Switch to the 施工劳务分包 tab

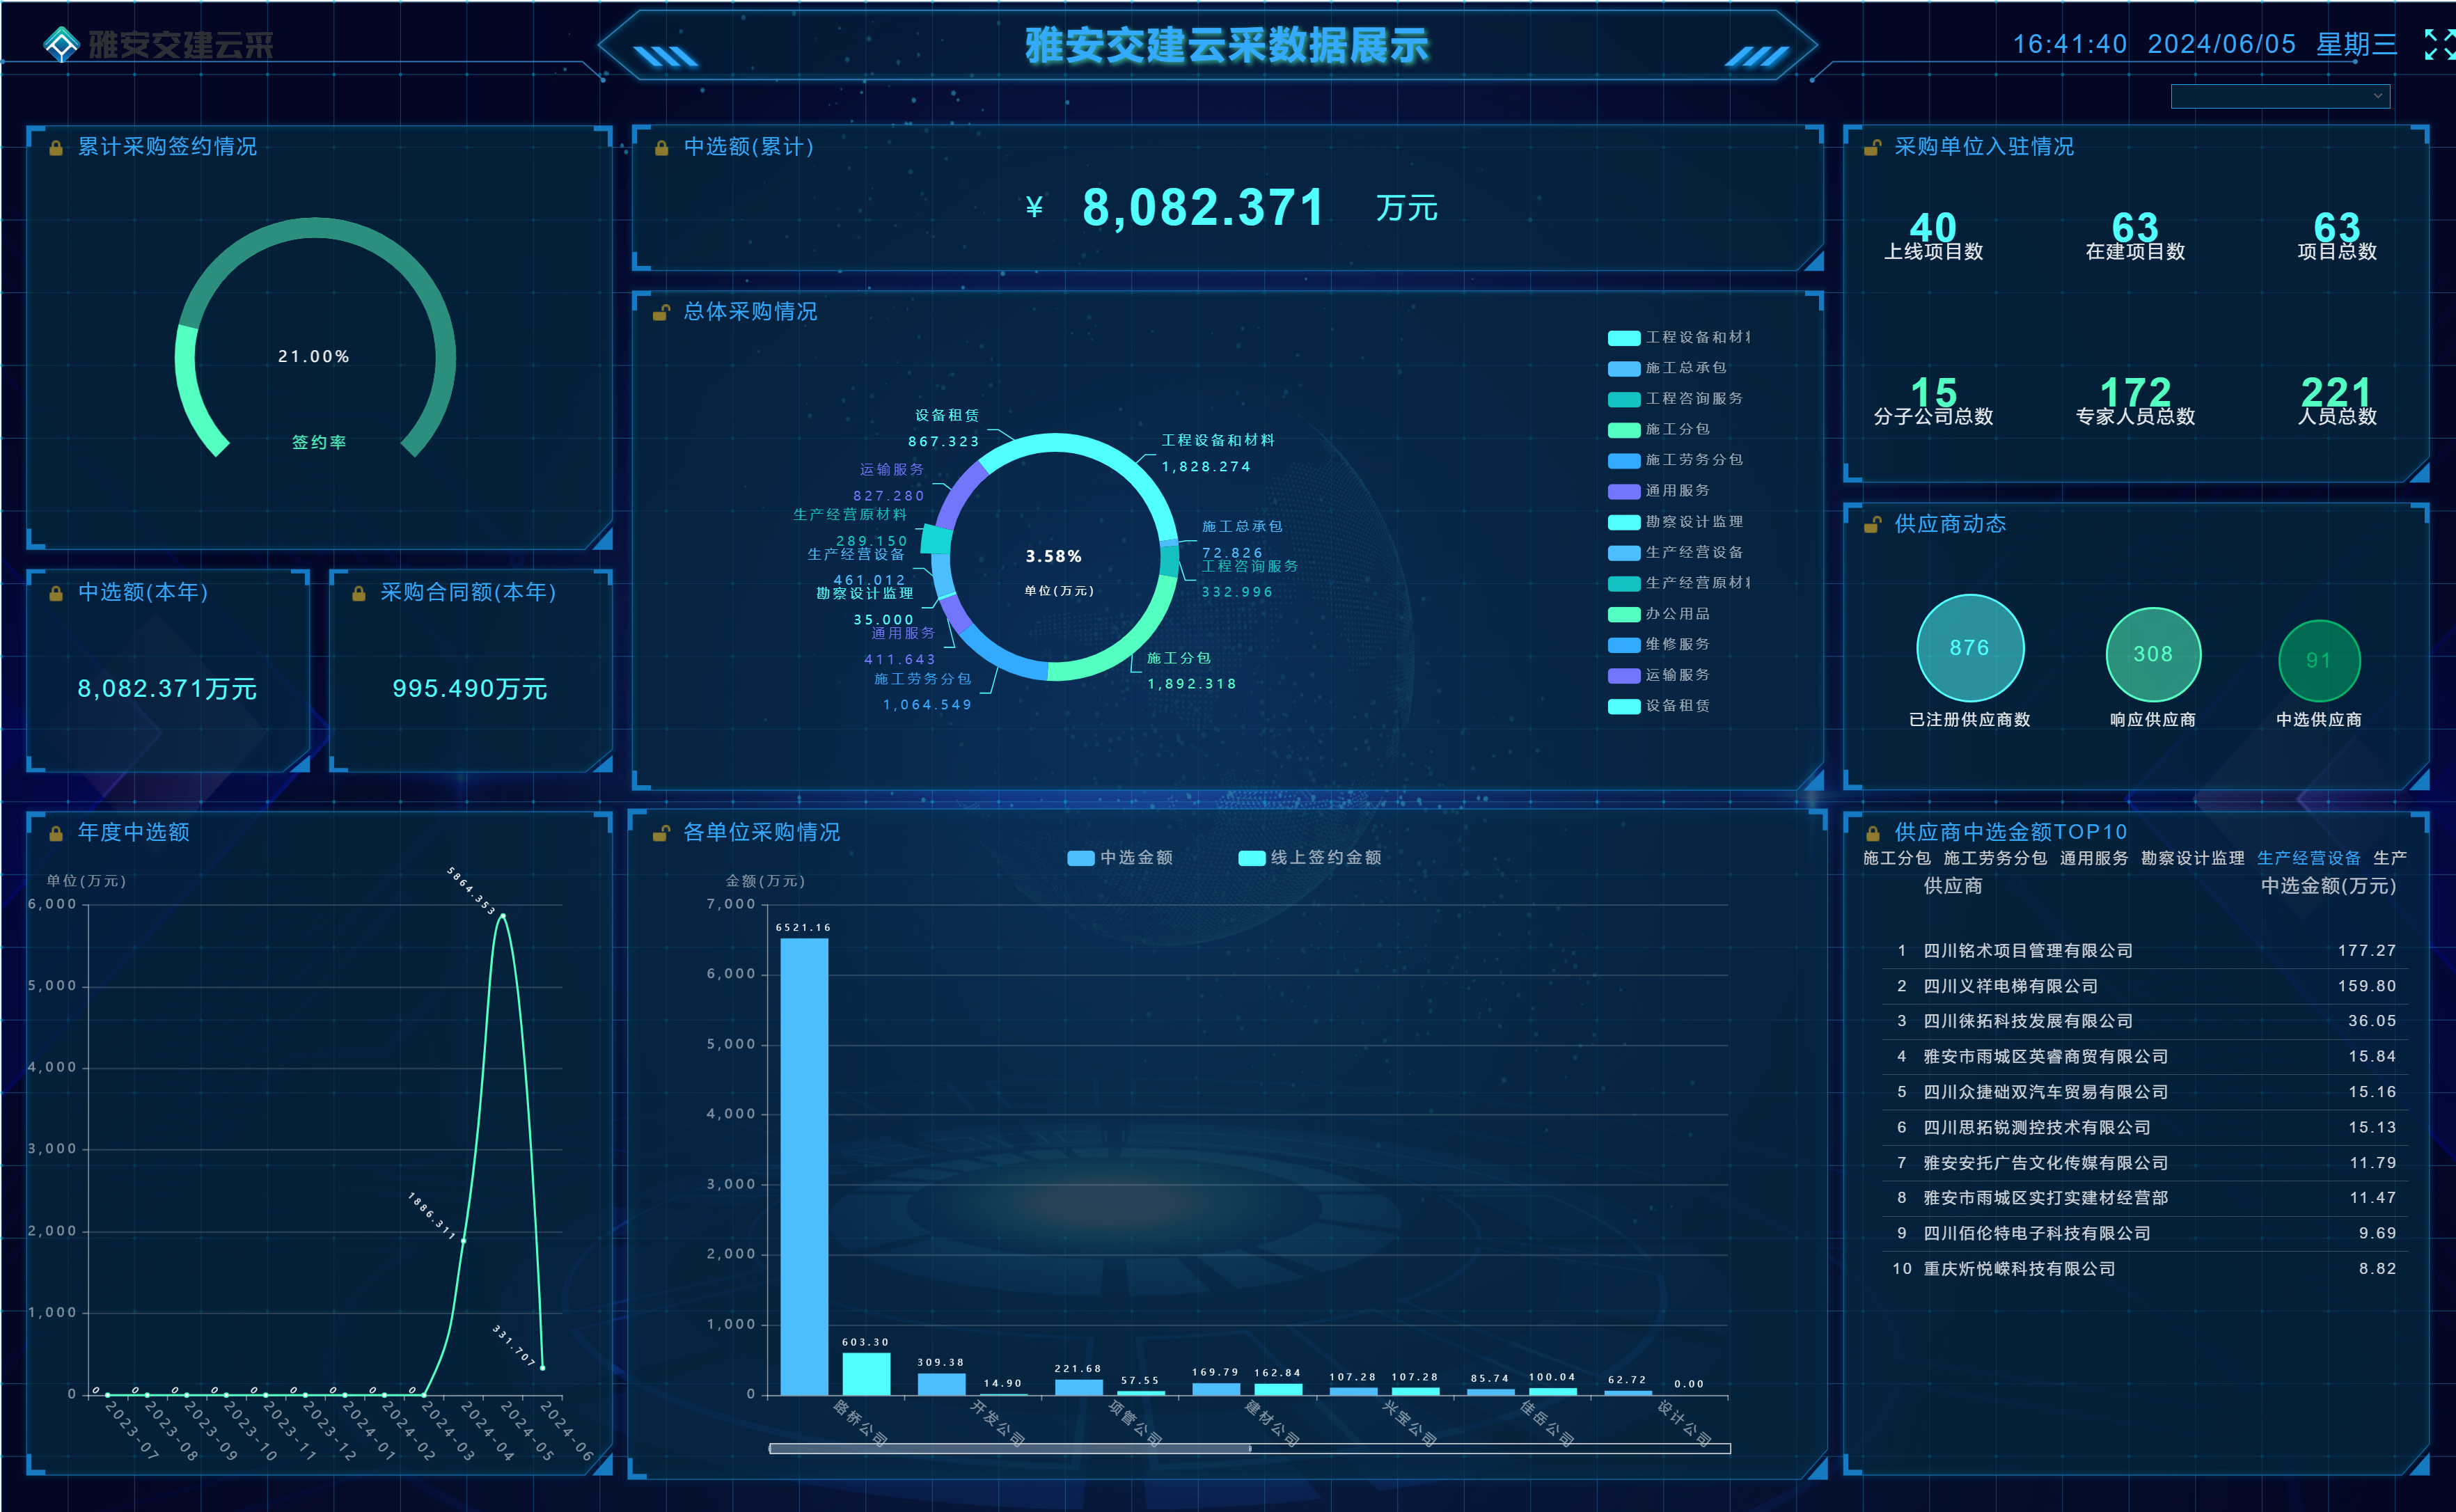click(x=1995, y=858)
